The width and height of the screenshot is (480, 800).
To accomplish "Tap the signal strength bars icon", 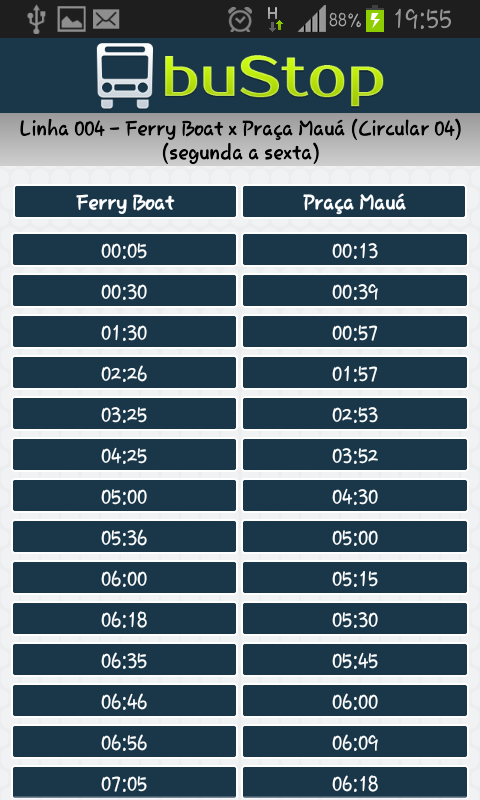I will click(312, 19).
